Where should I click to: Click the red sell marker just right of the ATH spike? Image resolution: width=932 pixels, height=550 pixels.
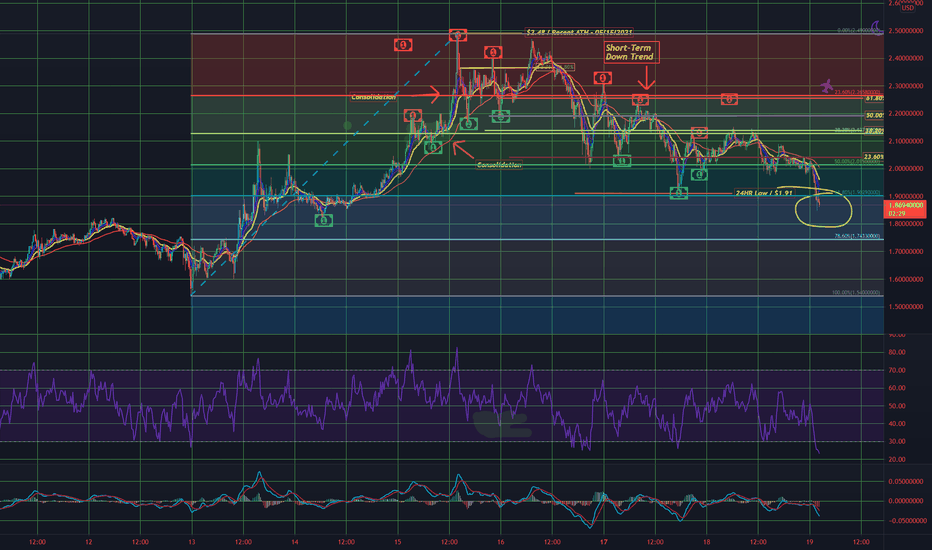click(493, 52)
